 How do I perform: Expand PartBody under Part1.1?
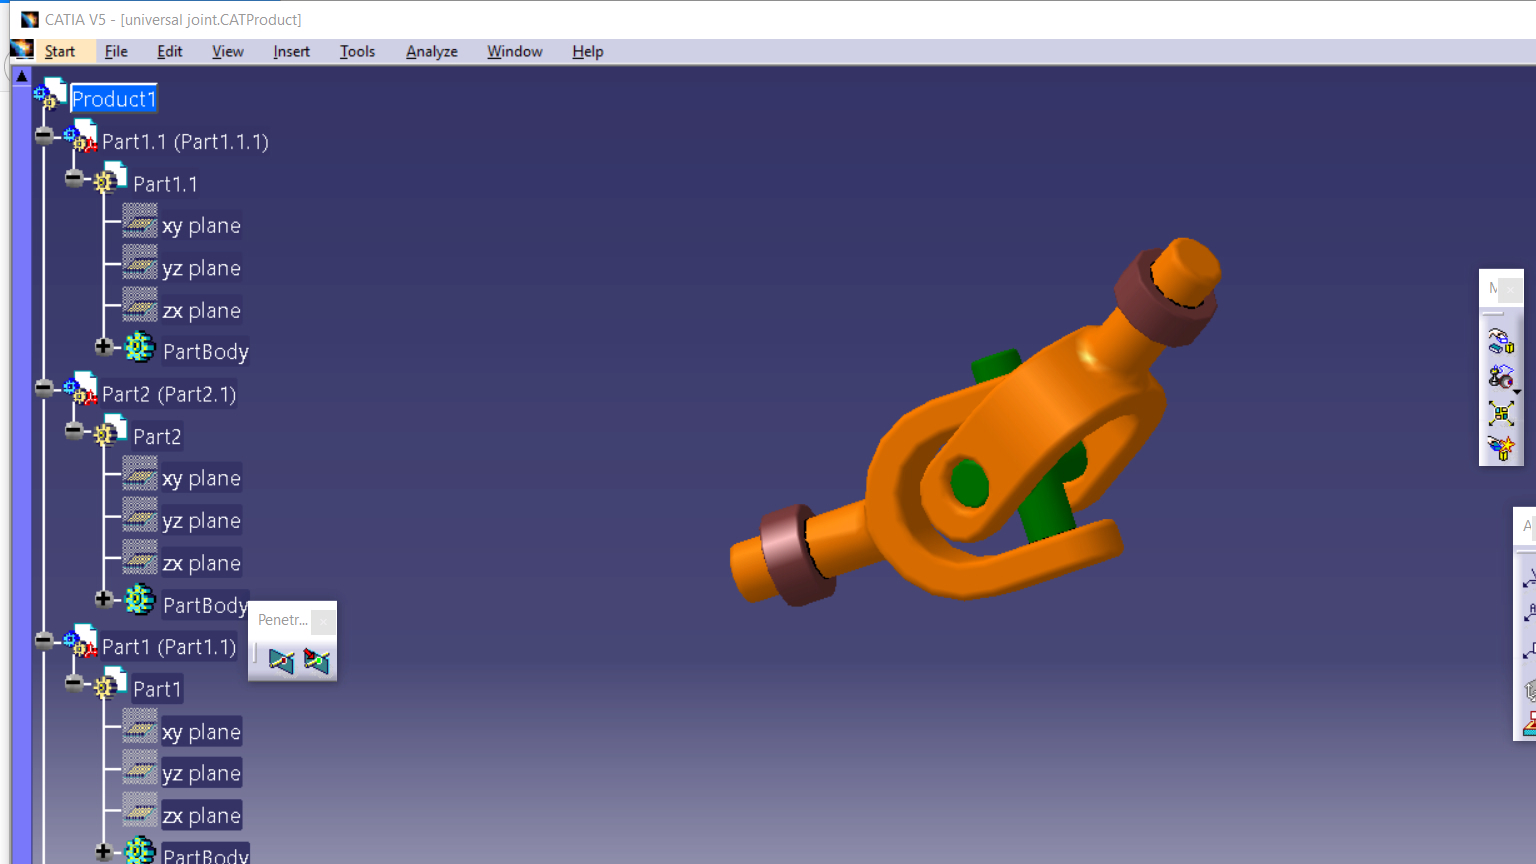click(x=104, y=347)
